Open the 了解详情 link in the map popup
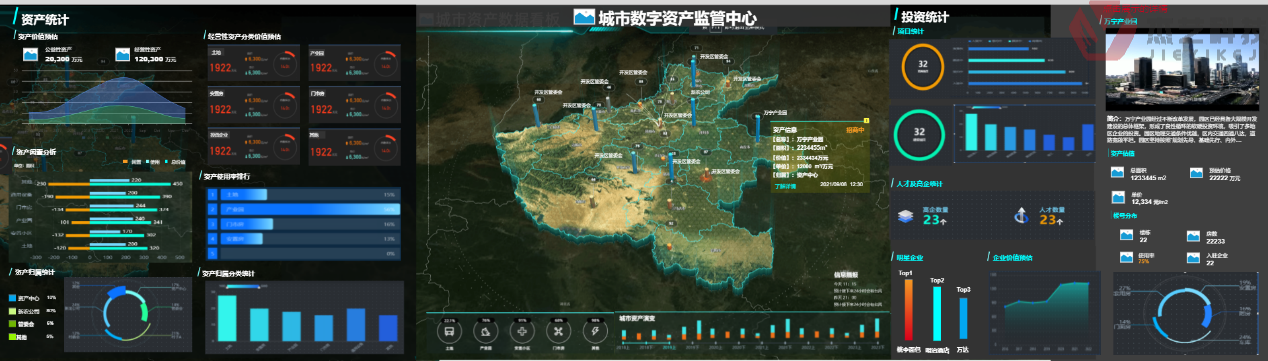The height and width of the screenshot is (361, 1268). click(786, 185)
